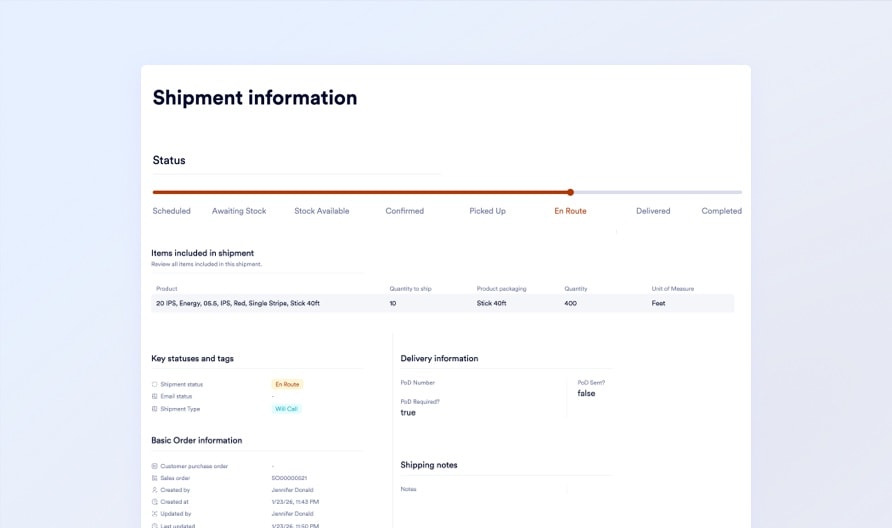Click the product name 20 IPS, Energy row
Viewport: 892px width, 528px height.
pyautogui.click(x=238, y=303)
